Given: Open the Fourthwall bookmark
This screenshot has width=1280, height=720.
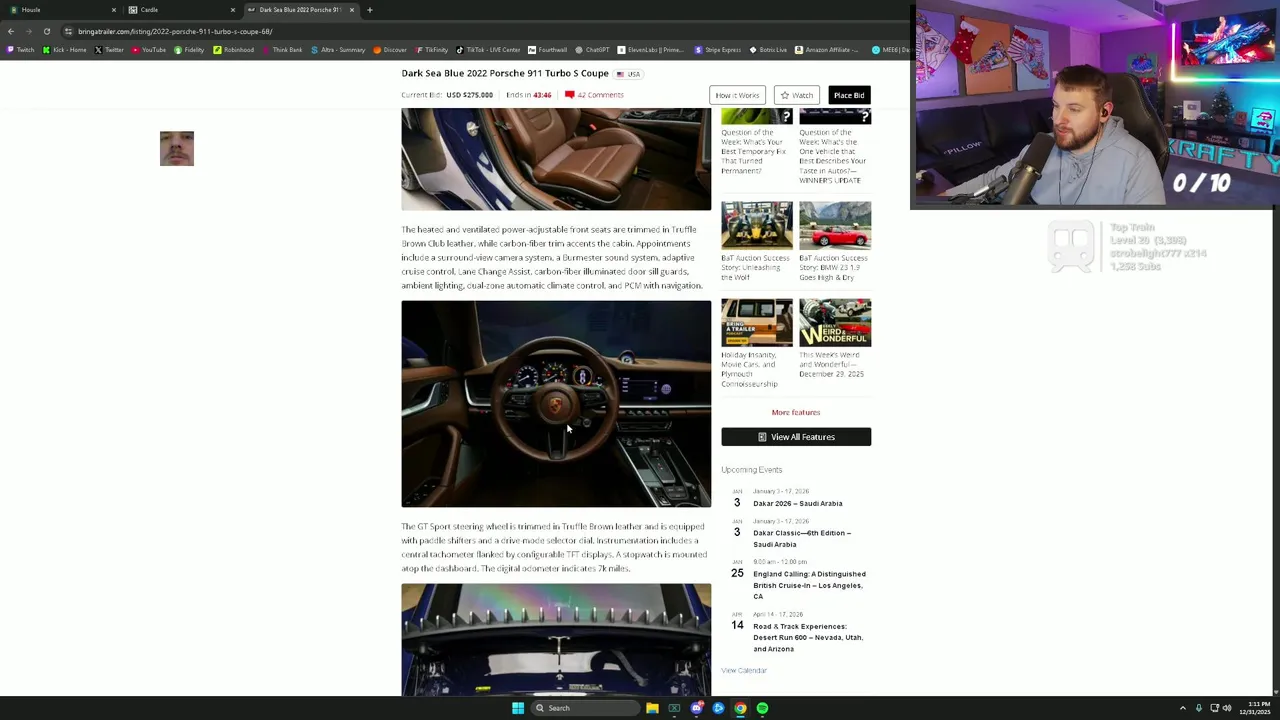Looking at the screenshot, I should (x=548, y=50).
